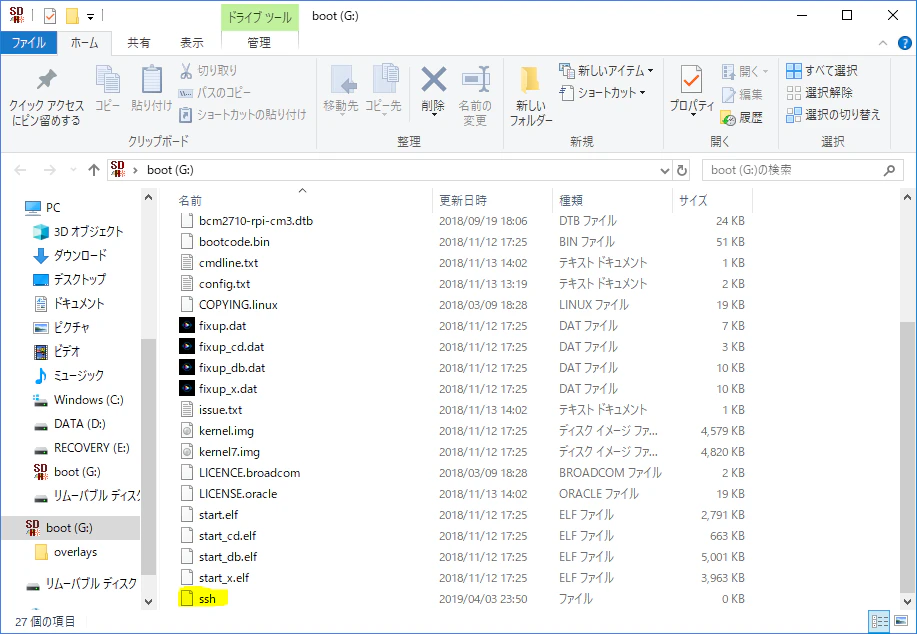
Task: Click the refresh icon beside the address bar
Action: pos(682,170)
